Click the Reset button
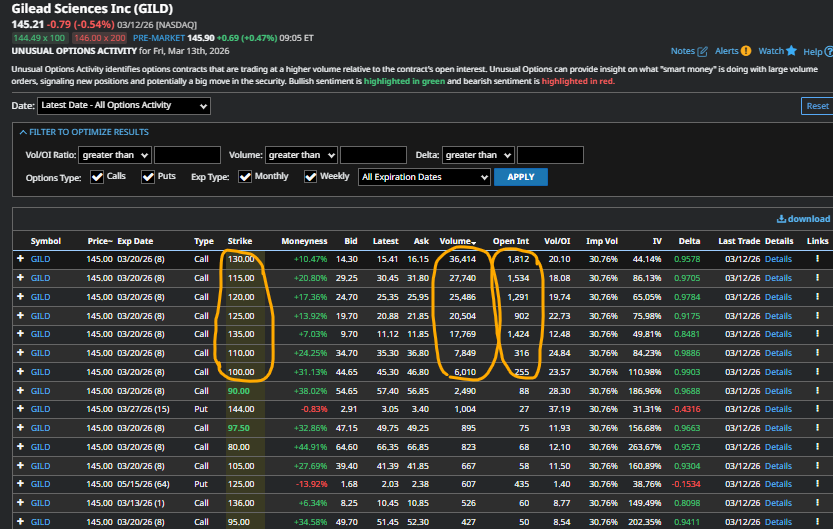Viewport: 833px width, 529px height. click(816, 106)
